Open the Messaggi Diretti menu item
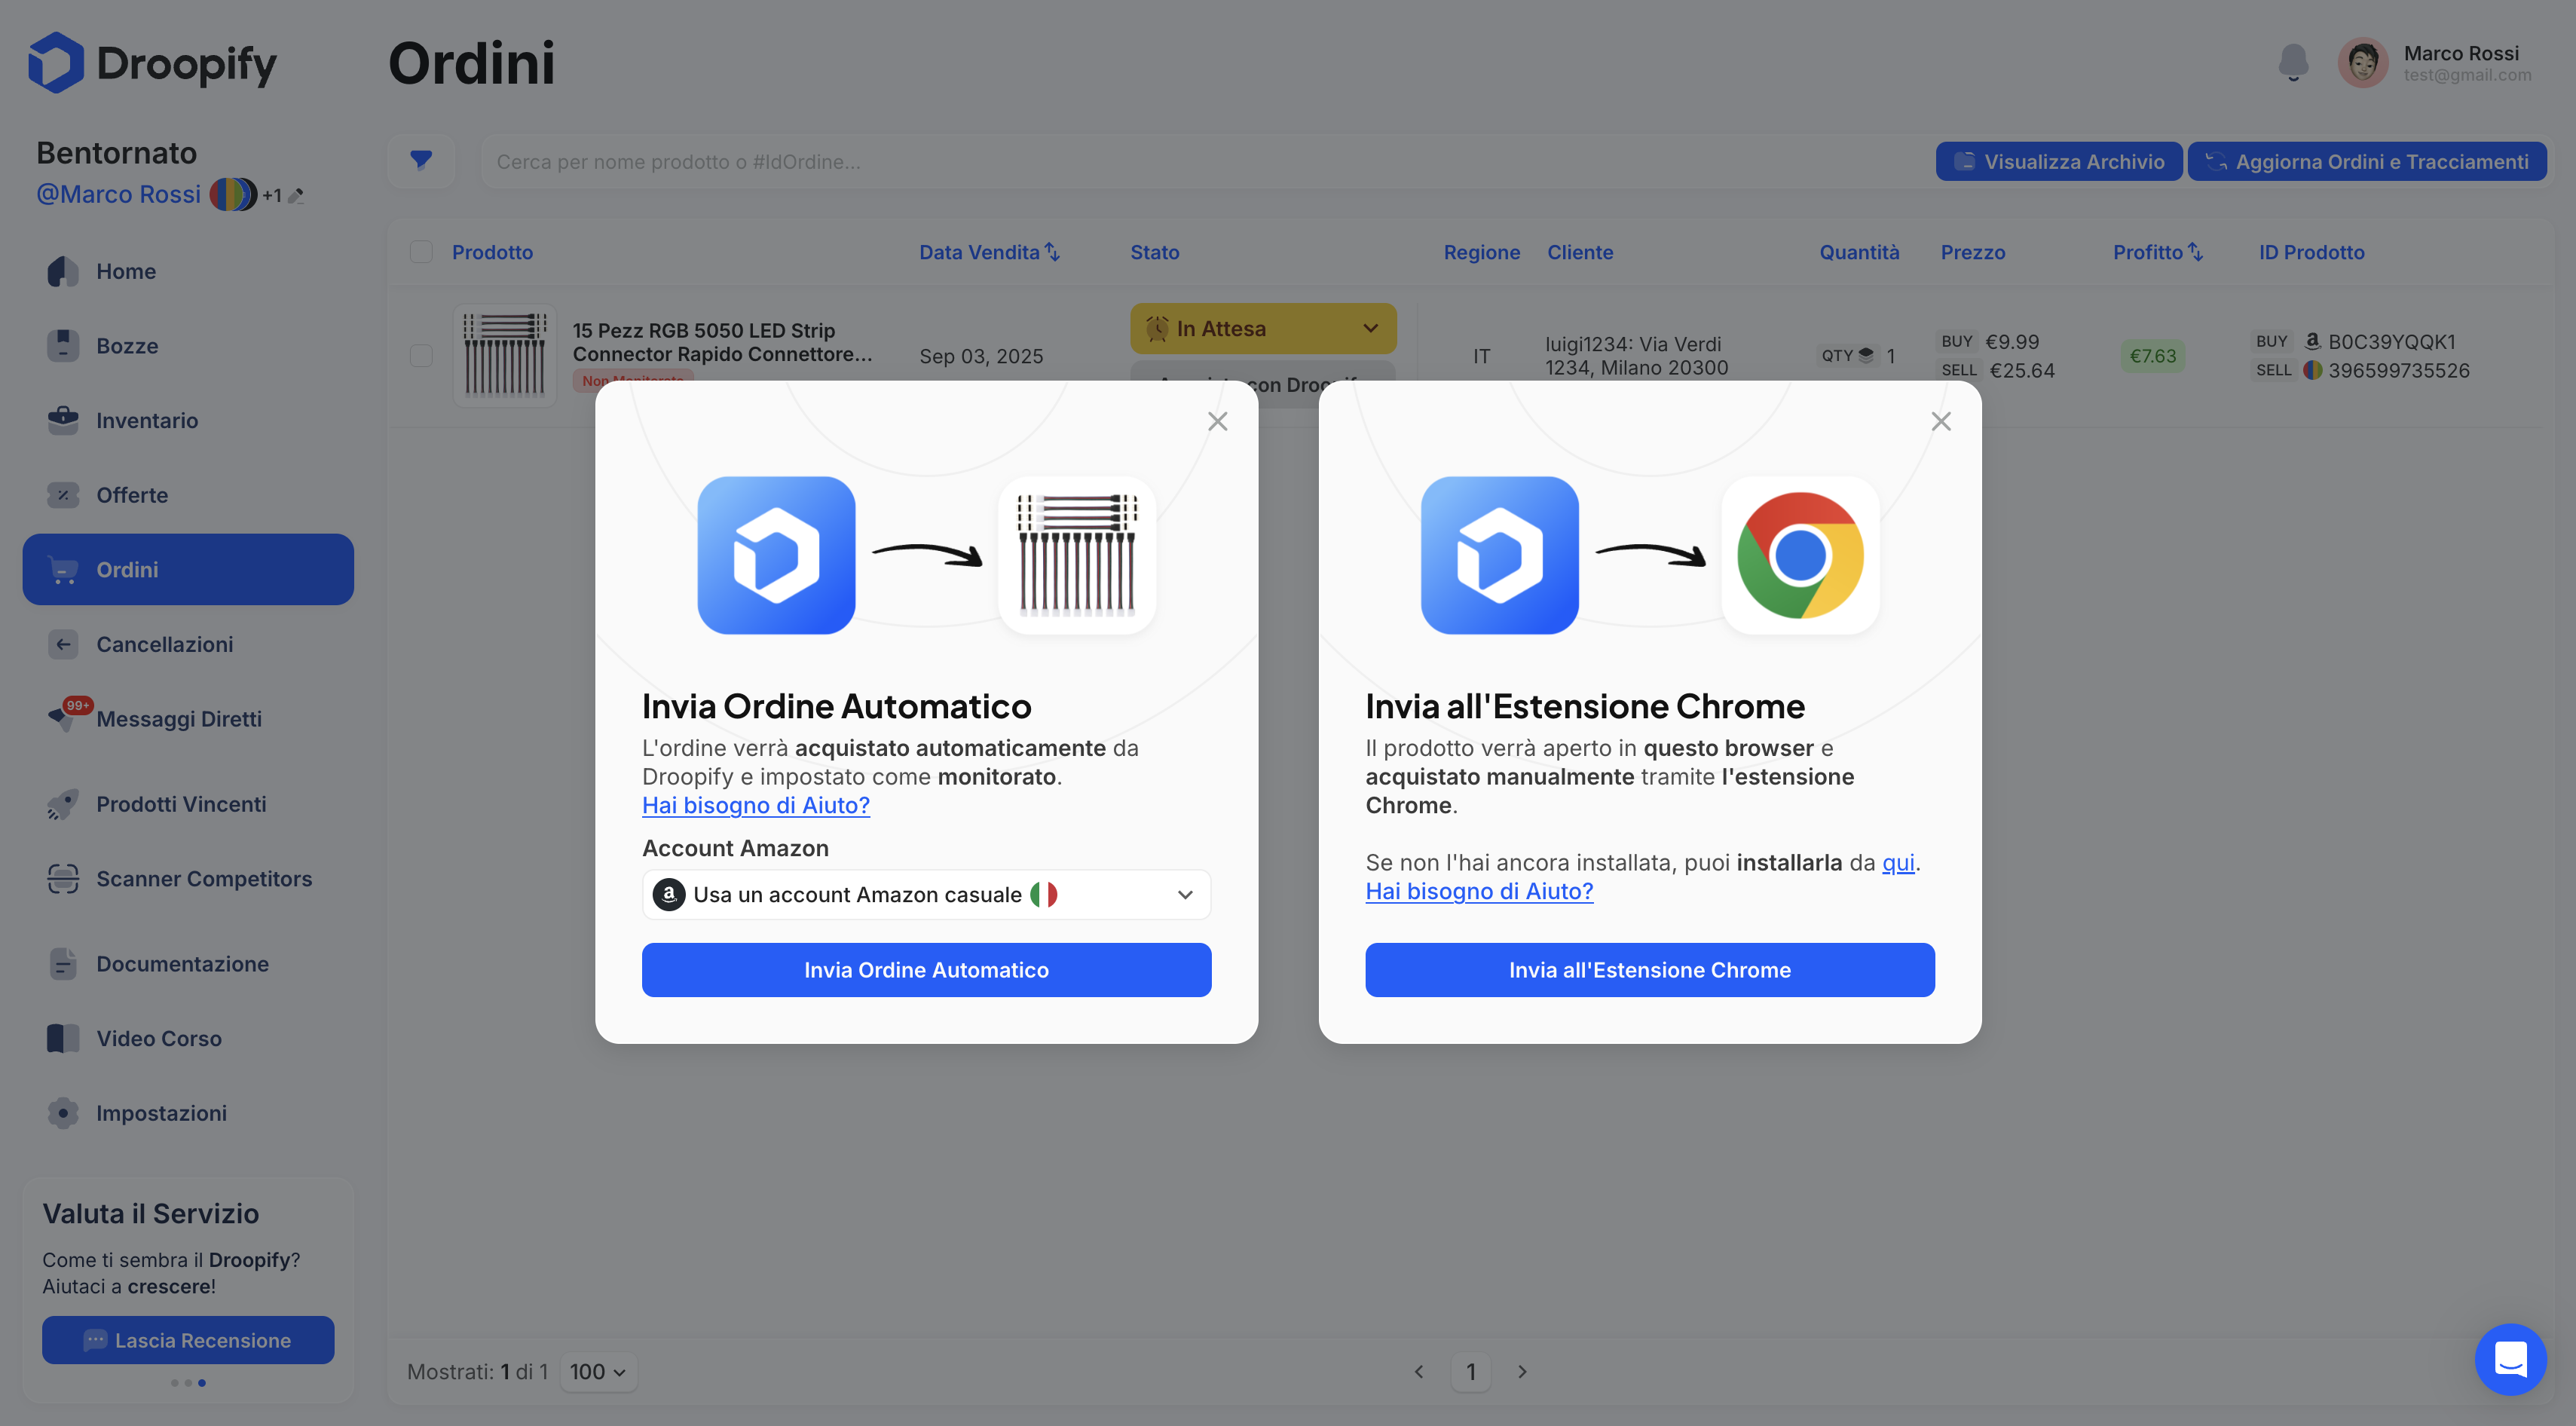The image size is (2576, 1426). [x=188, y=719]
